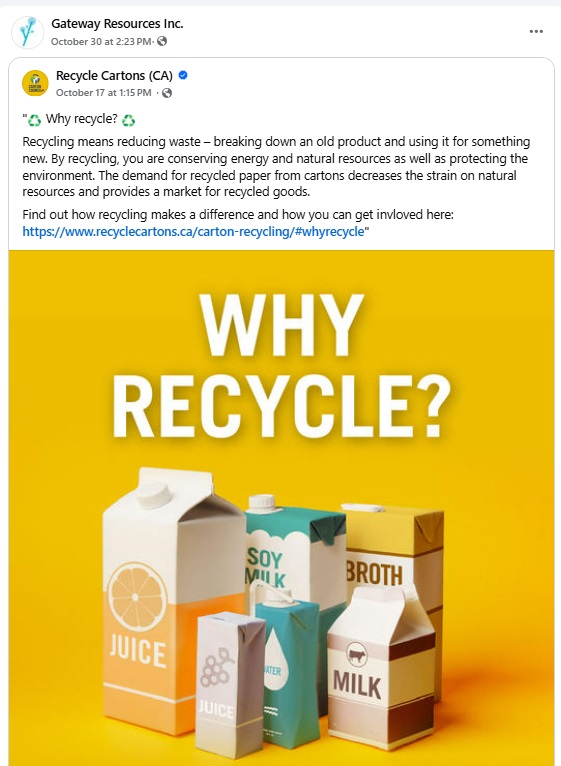The width and height of the screenshot is (561, 766).
Task: Click the globe privacy icon beside October 30
Action: (x=162, y=42)
